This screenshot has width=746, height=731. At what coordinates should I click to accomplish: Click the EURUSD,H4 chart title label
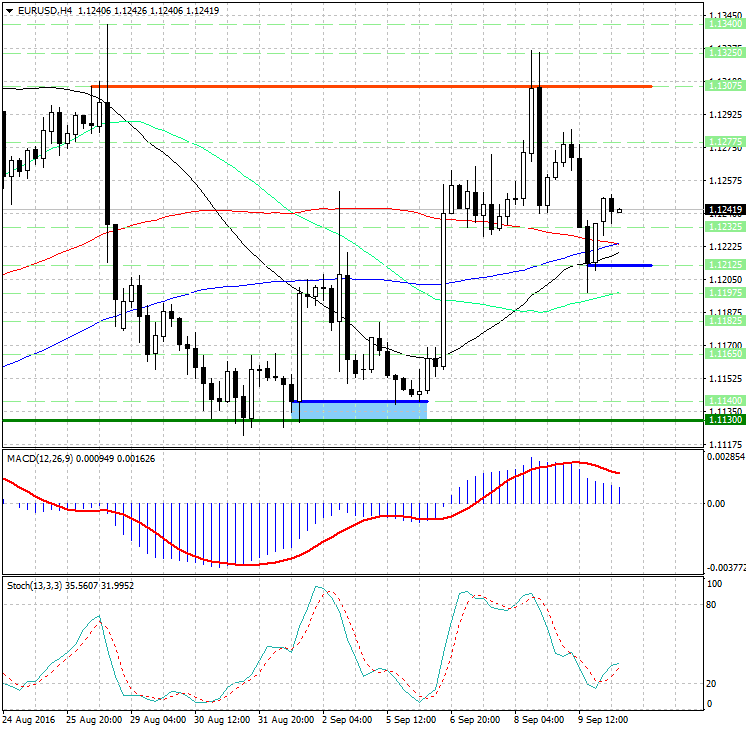click(40, 10)
